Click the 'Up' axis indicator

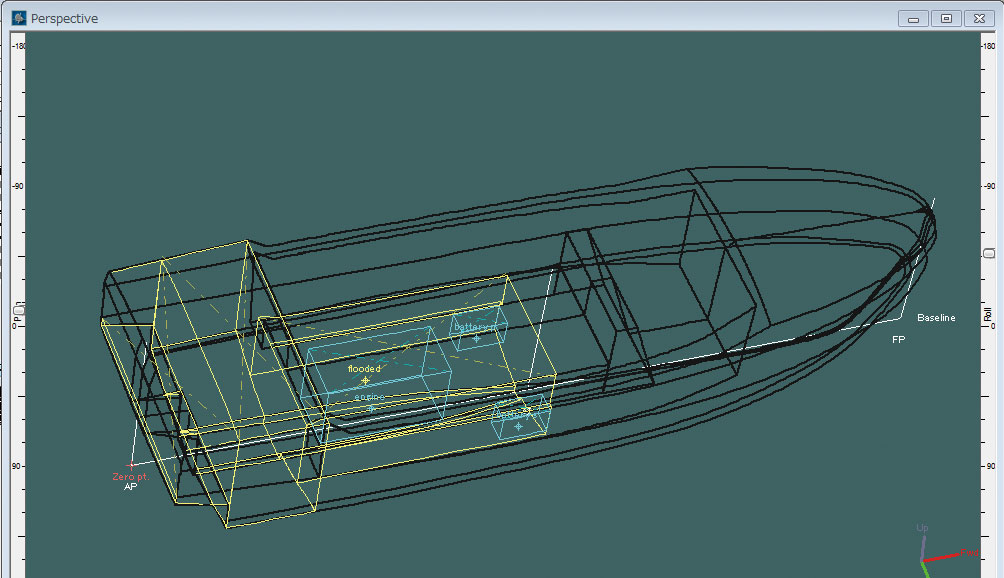point(921,527)
